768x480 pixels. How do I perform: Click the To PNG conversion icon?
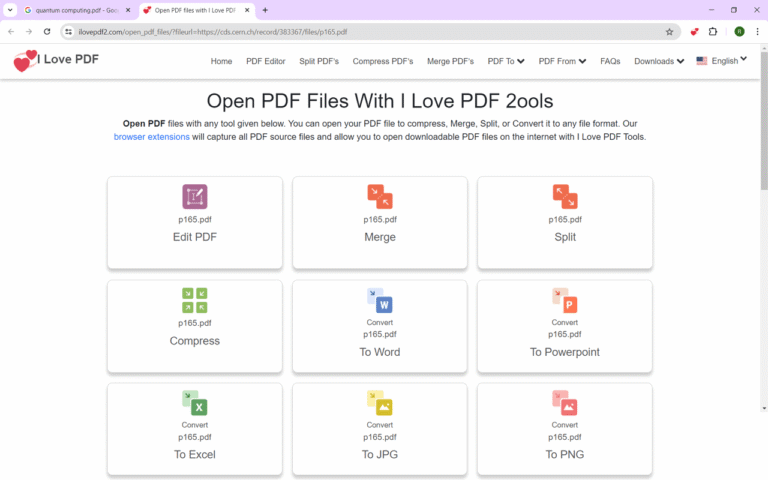(565, 403)
